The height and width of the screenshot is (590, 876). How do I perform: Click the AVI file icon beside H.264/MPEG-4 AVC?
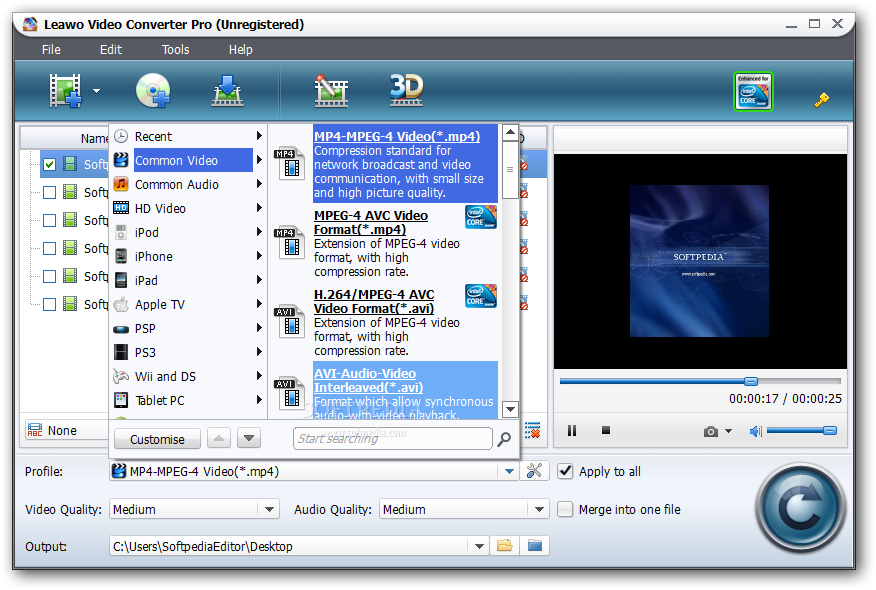click(289, 322)
